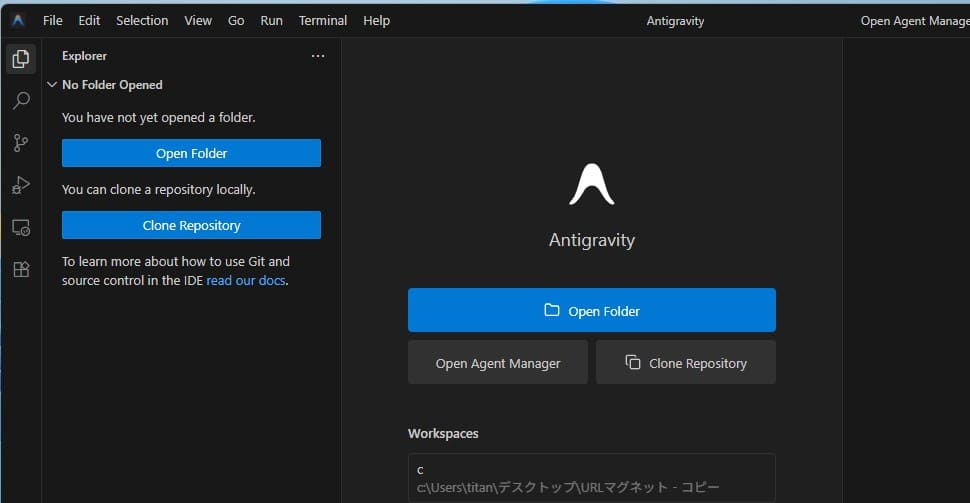Screen dimensions: 970x503
Task: Open the recent workspace named c
Action: tap(590, 478)
